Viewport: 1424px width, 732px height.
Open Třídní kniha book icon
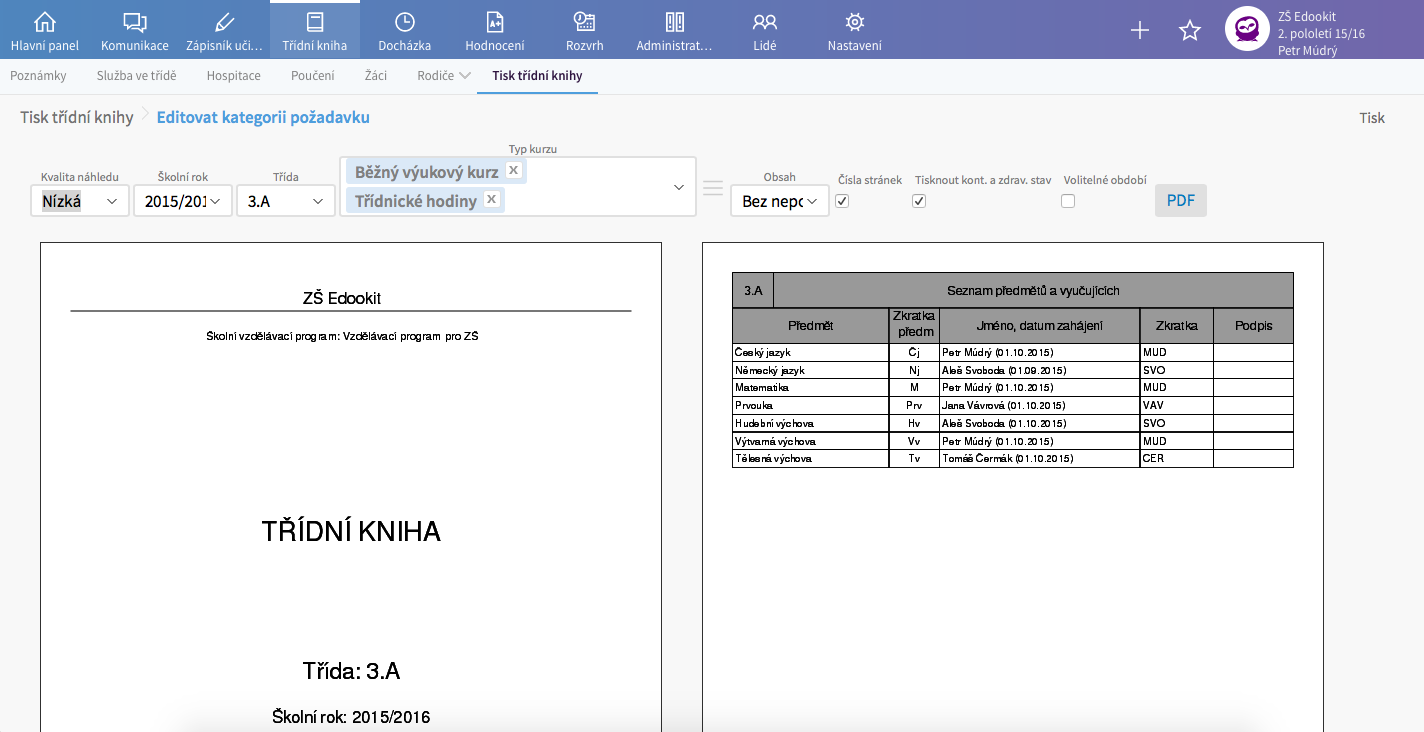pyautogui.click(x=315, y=22)
